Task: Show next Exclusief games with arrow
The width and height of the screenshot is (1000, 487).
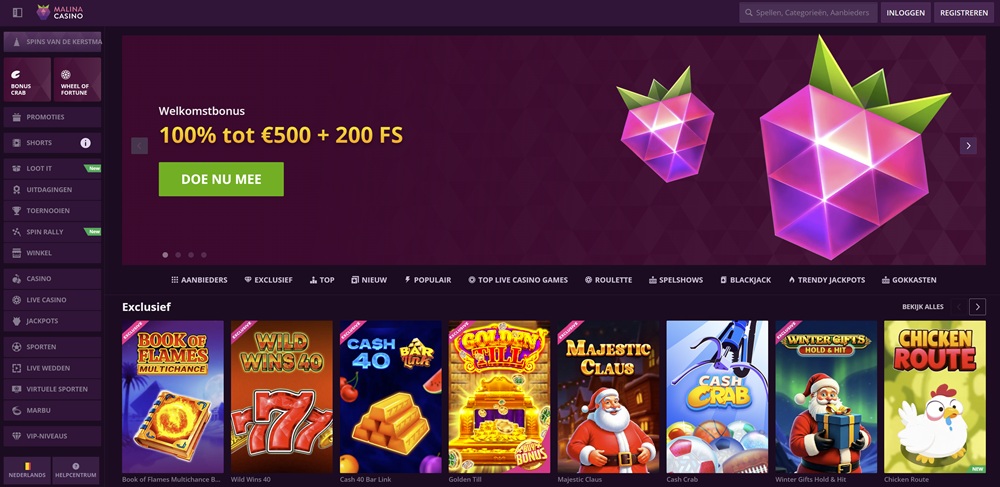Action: (x=977, y=307)
